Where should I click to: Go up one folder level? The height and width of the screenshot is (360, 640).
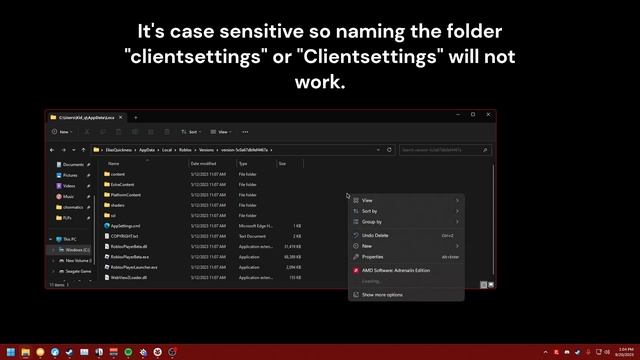tap(83, 150)
